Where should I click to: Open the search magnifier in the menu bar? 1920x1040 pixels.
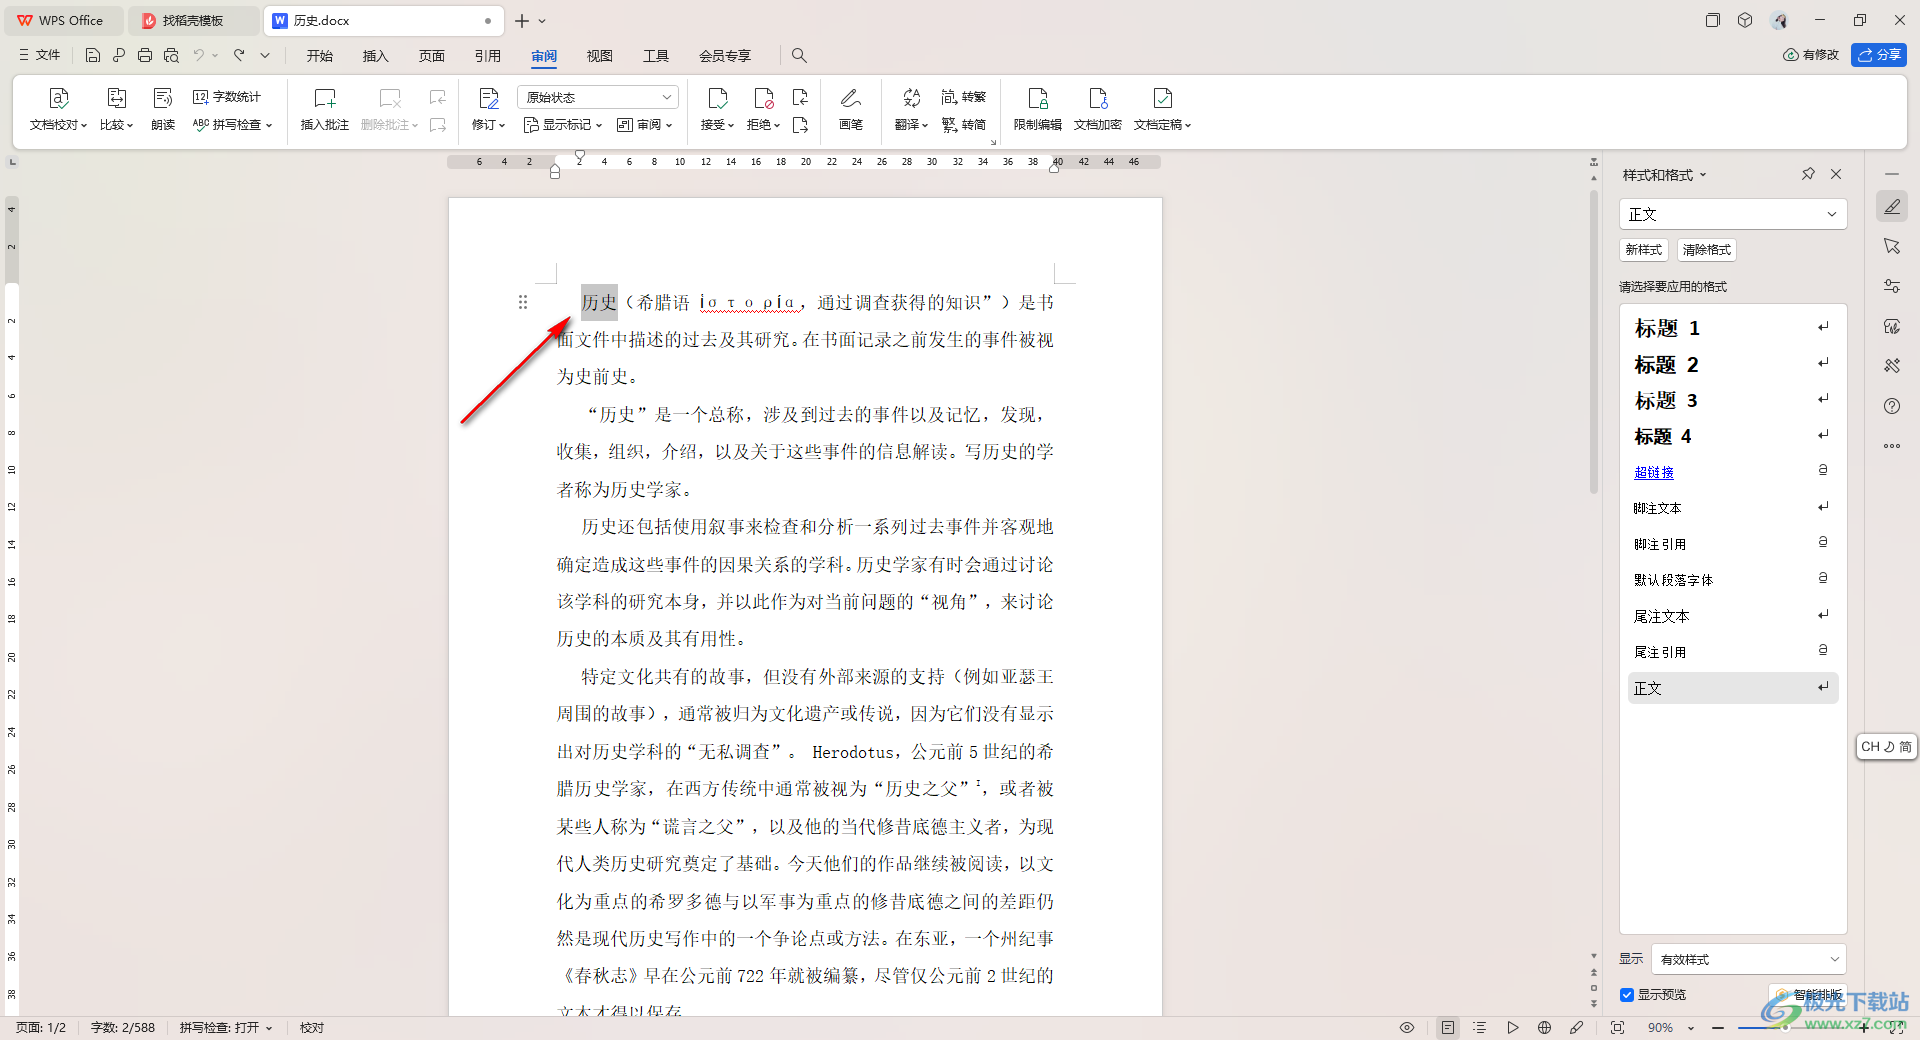(x=799, y=55)
